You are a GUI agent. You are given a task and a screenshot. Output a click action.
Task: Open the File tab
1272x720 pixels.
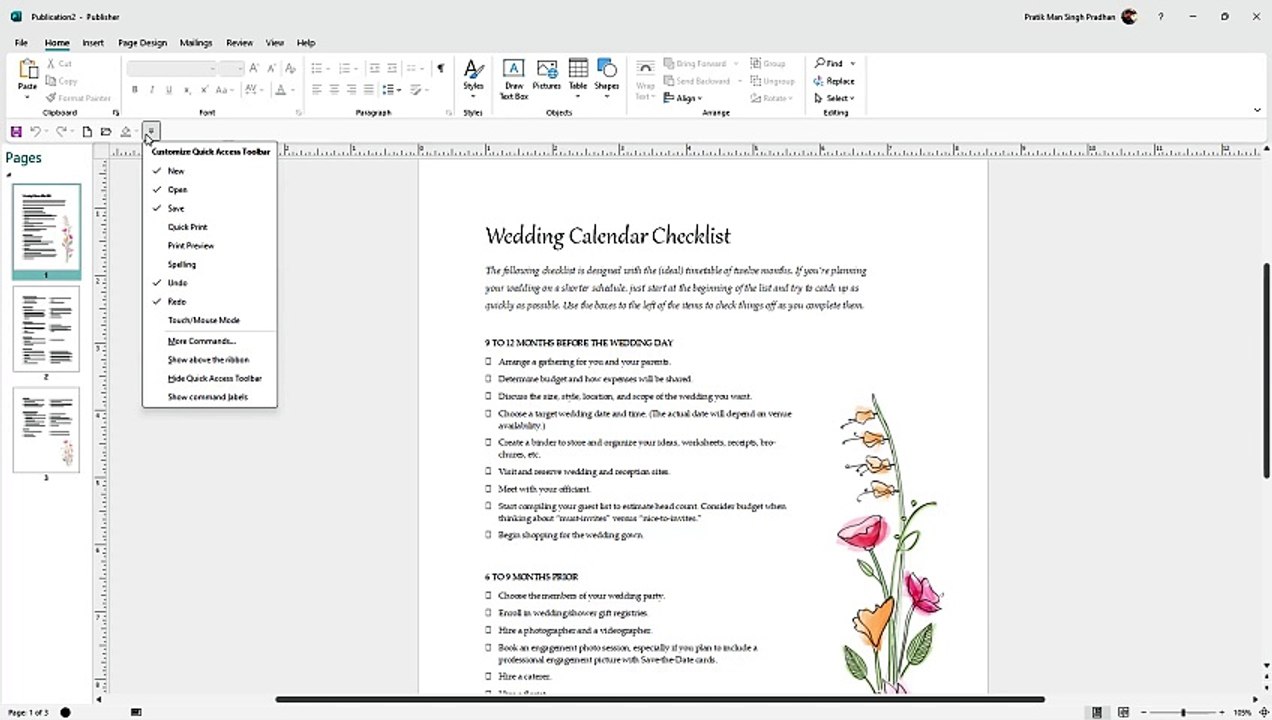[21, 43]
